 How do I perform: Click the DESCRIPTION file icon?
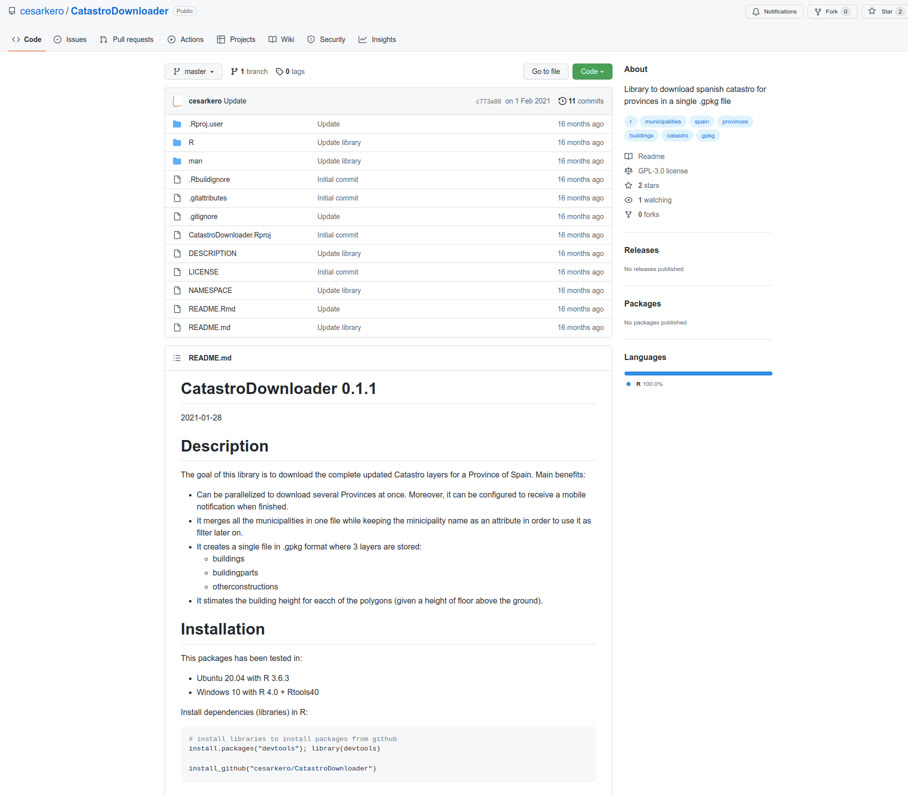(x=177, y=254)
